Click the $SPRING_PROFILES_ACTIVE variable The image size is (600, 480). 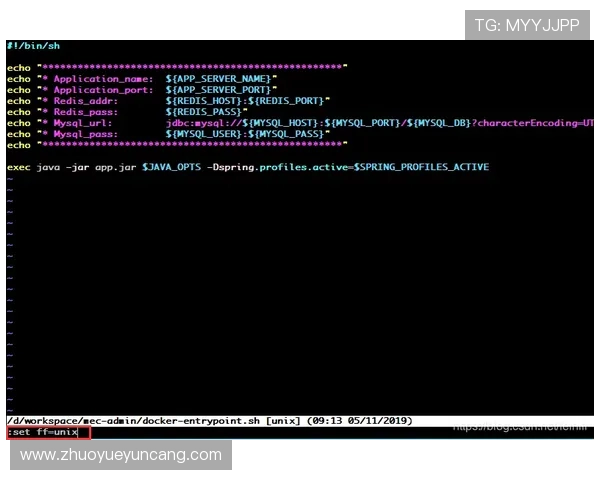coord(420,167)
